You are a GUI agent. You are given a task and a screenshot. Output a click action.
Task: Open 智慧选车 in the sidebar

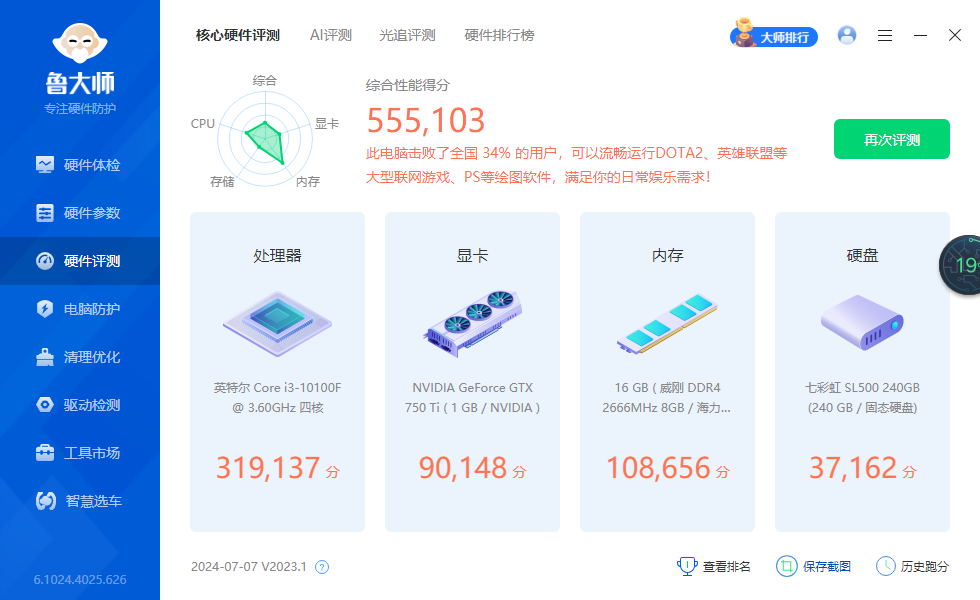point(79,501)
